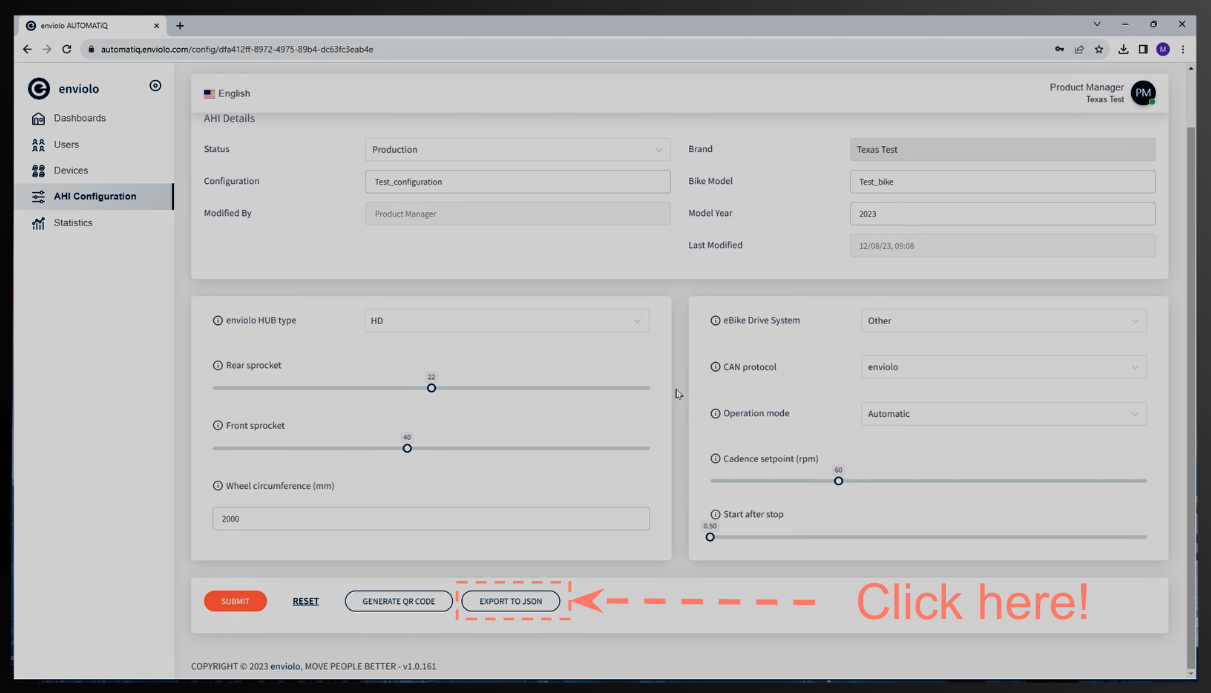The image size is (1211, 693).
Task: Click the US flag language icon
Action: pyautogui.click(x=209, y=94)
